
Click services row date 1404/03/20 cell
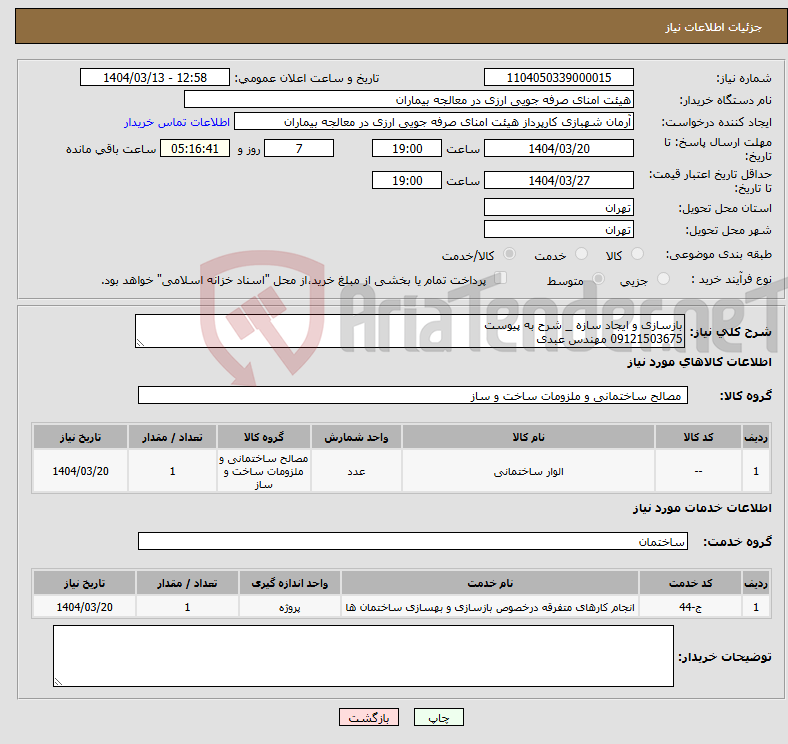coord(84,607)
